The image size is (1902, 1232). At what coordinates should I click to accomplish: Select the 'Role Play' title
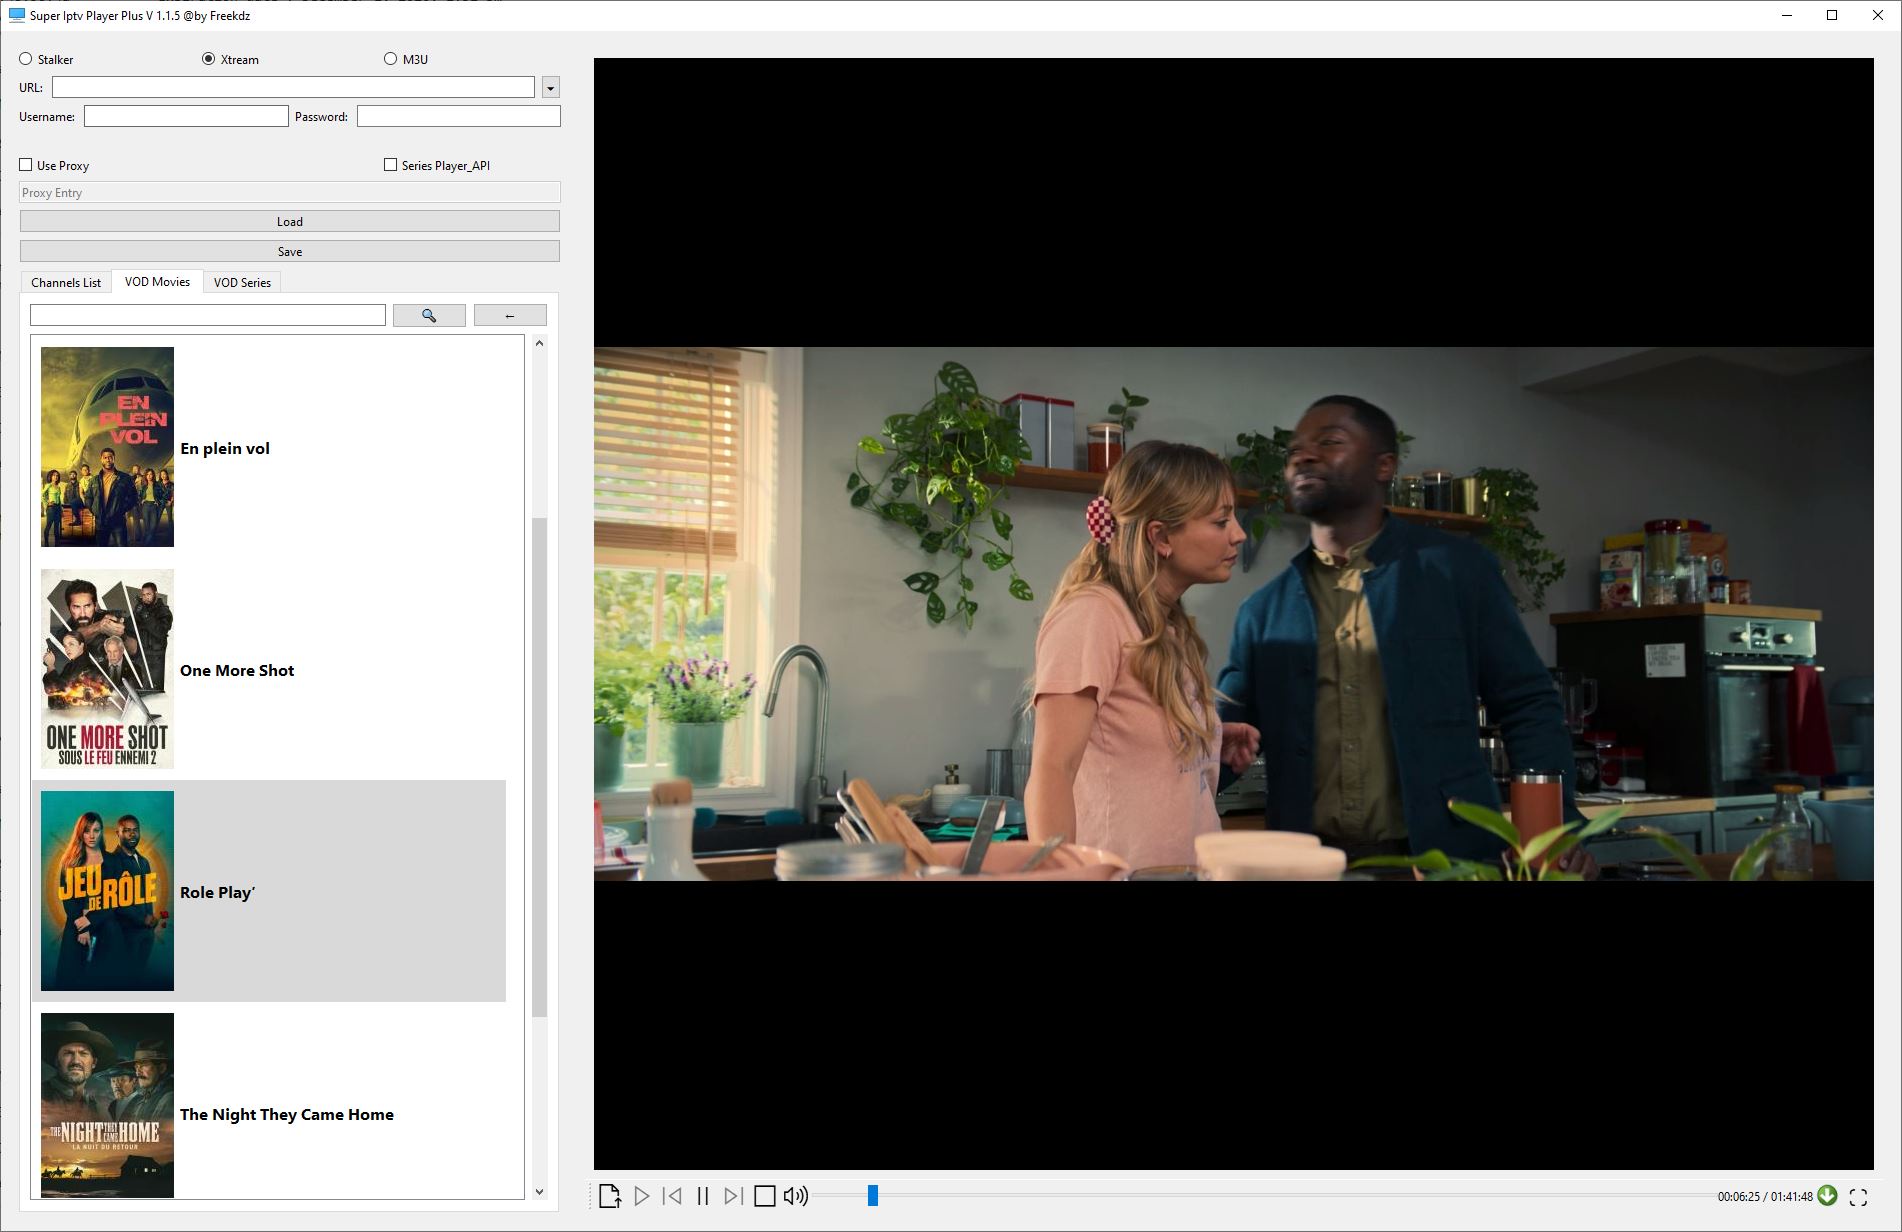pos(217,892)
